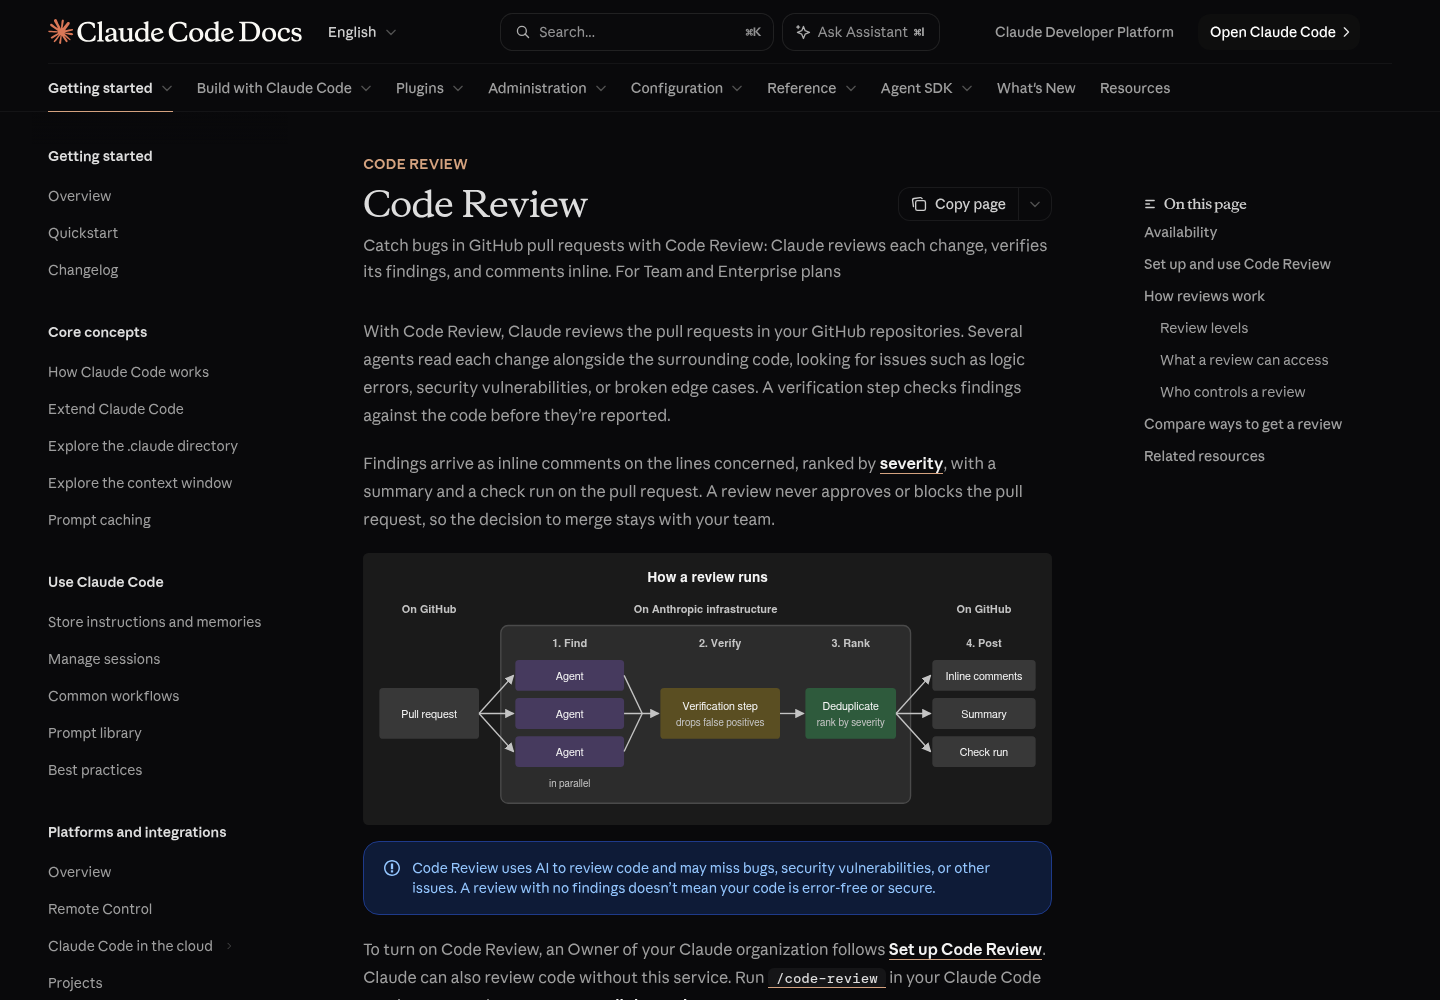Click the Claude Code Docs starburst logo
This screenshot has width=1440, height=1000.
pos(61,32)
